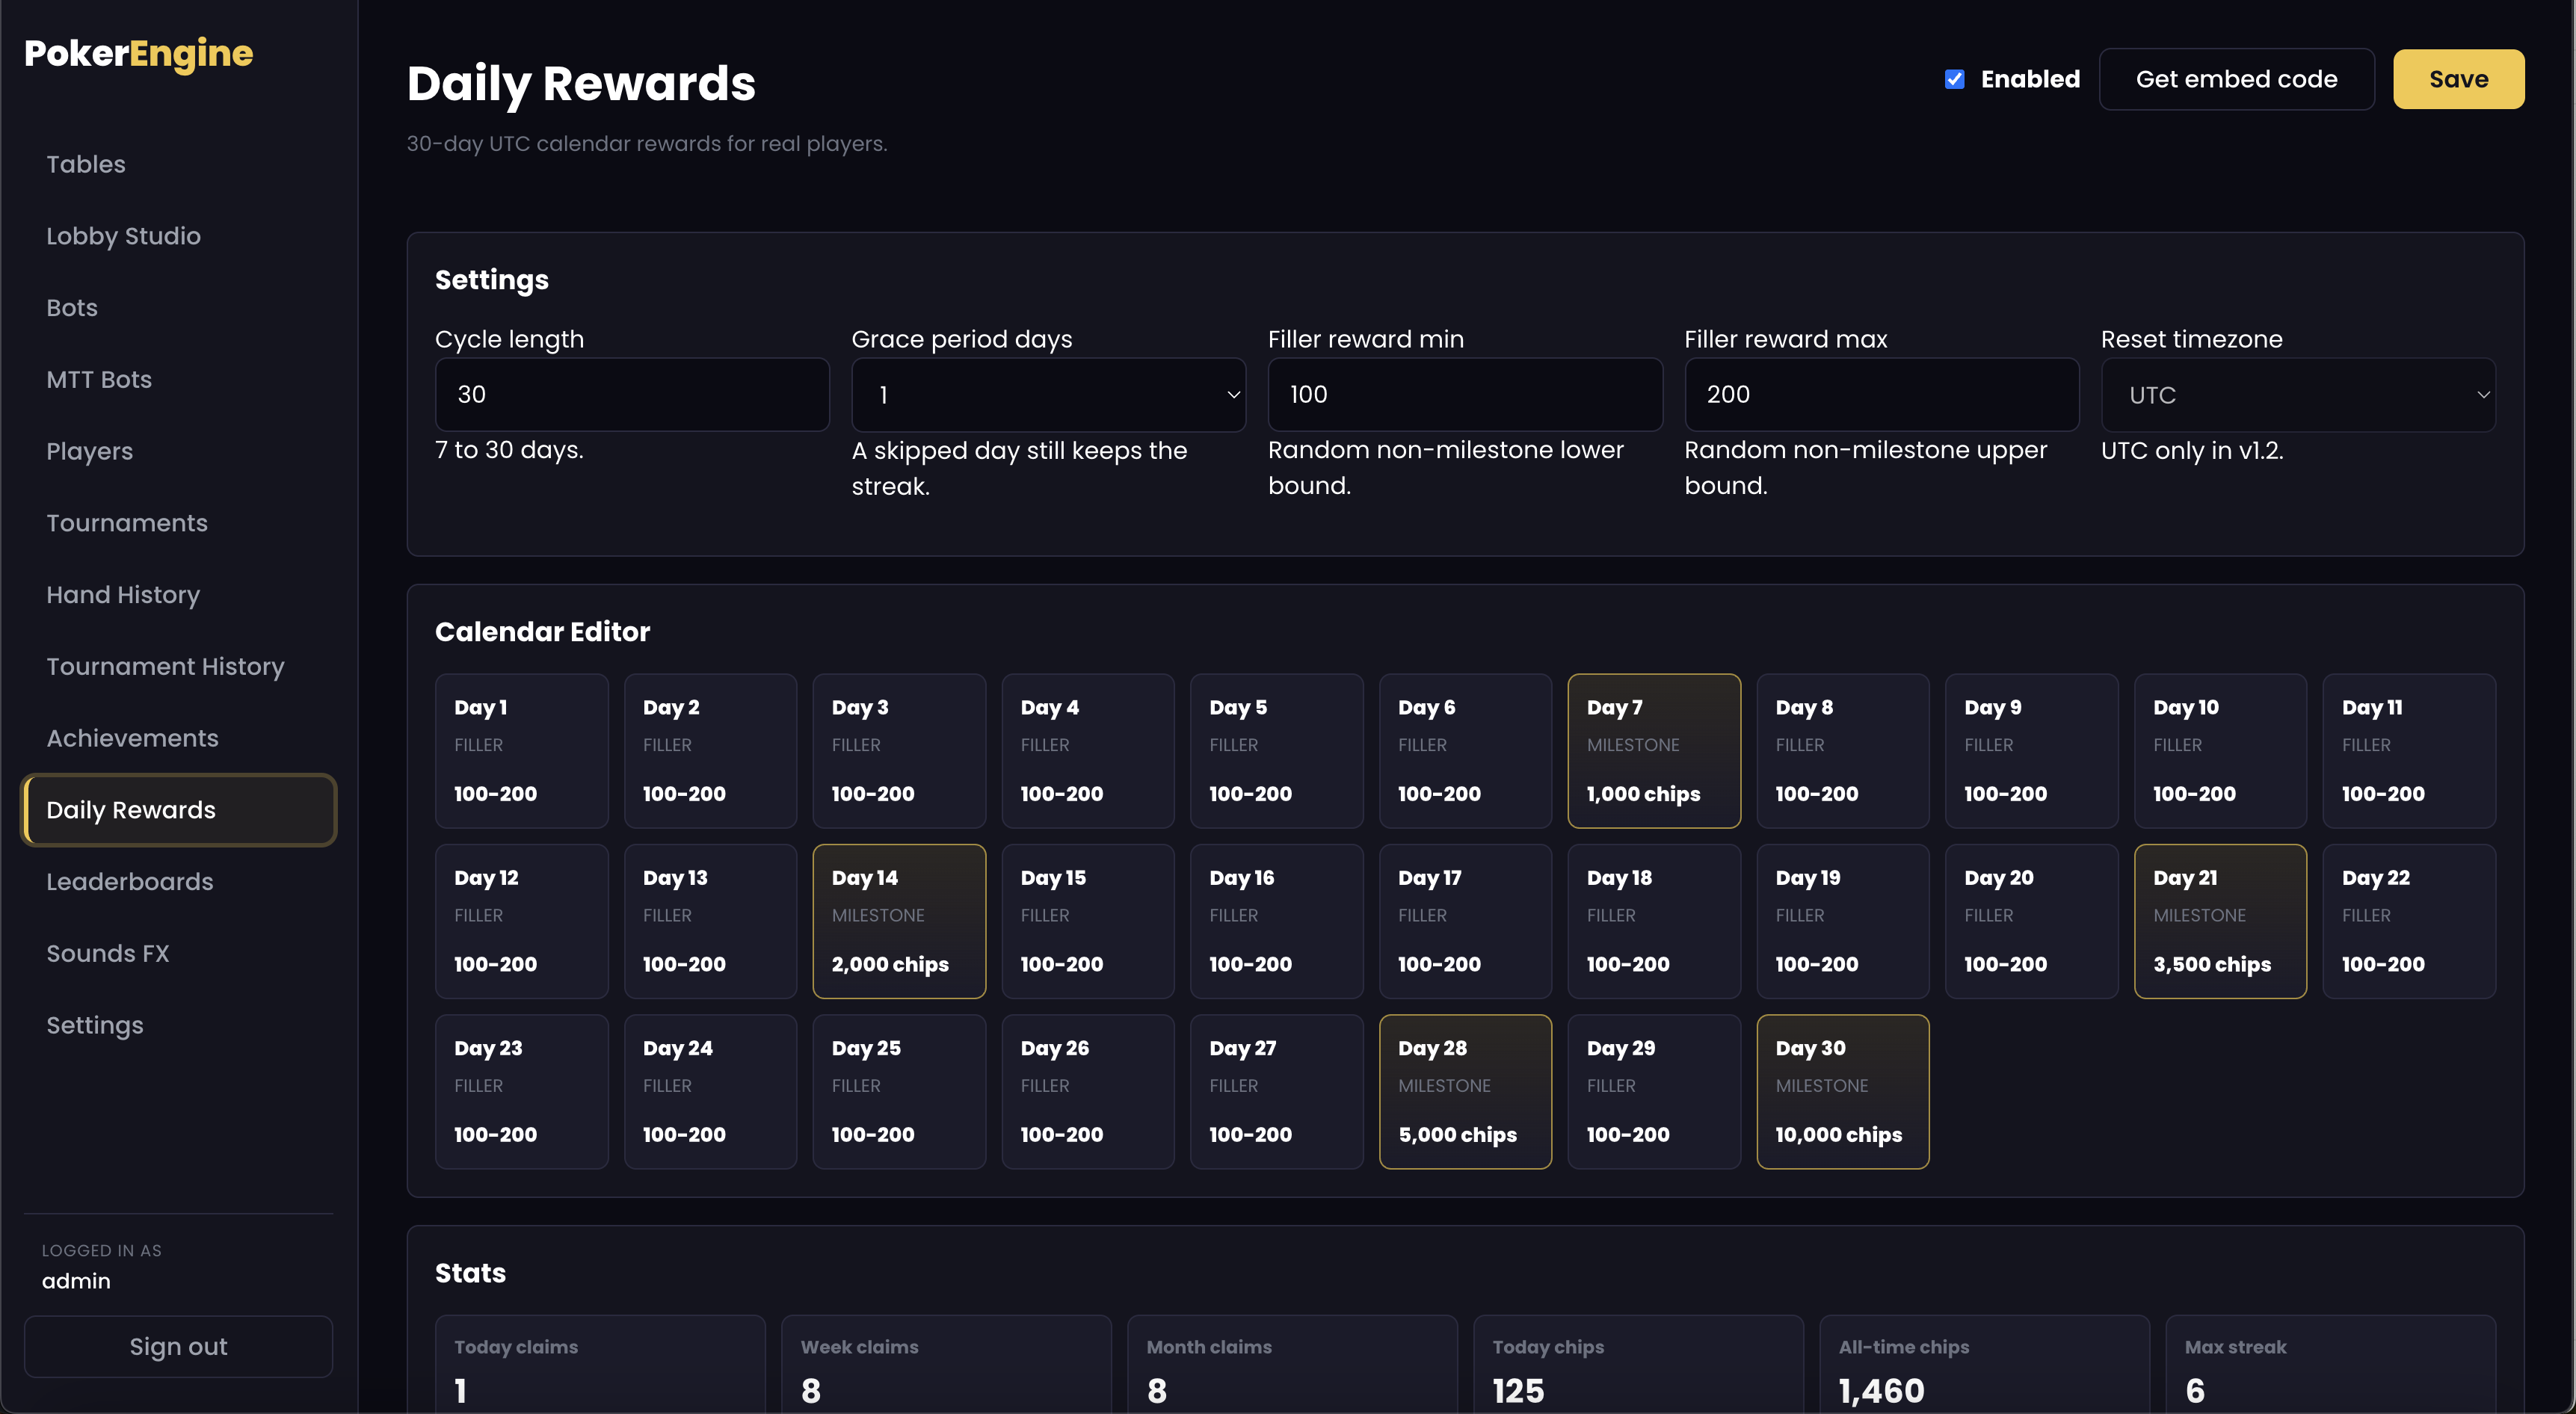Open the Day 23 calendar card
Screen dimensions: 2576x1414
click(x=522, y=1092)
